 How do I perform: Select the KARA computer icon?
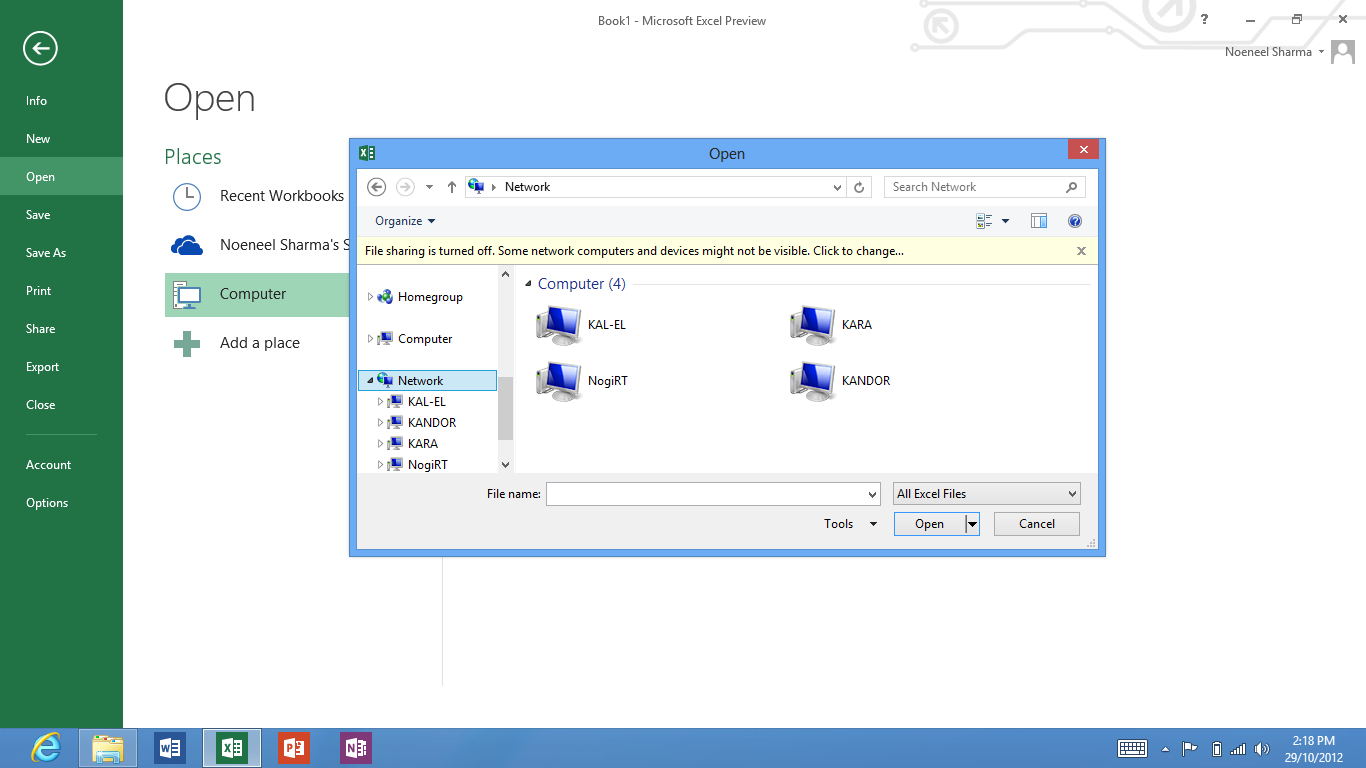pyautogui.click(x=812, y=325)
